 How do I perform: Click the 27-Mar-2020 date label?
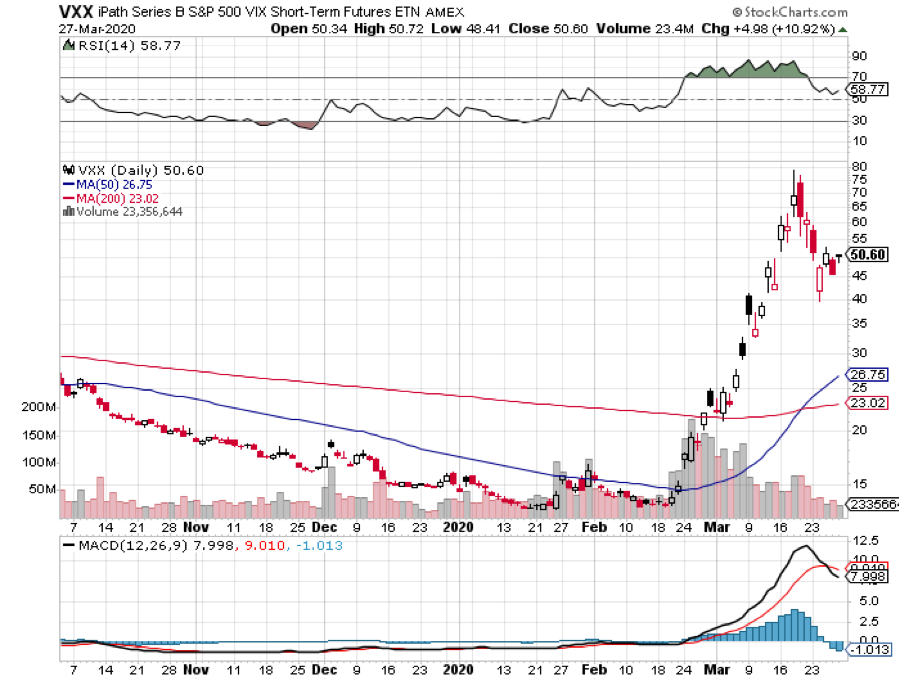97,29
